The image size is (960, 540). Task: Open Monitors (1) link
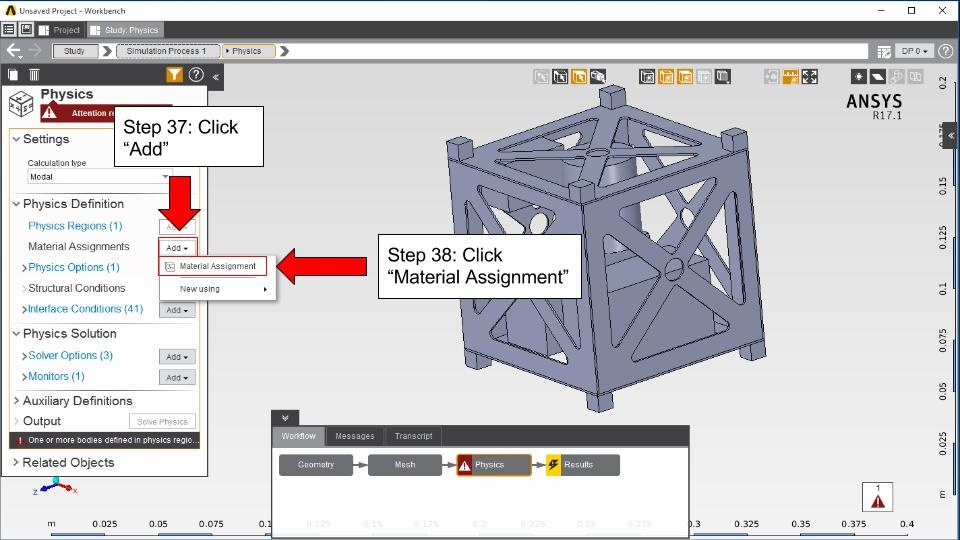[x=56, y=376]
